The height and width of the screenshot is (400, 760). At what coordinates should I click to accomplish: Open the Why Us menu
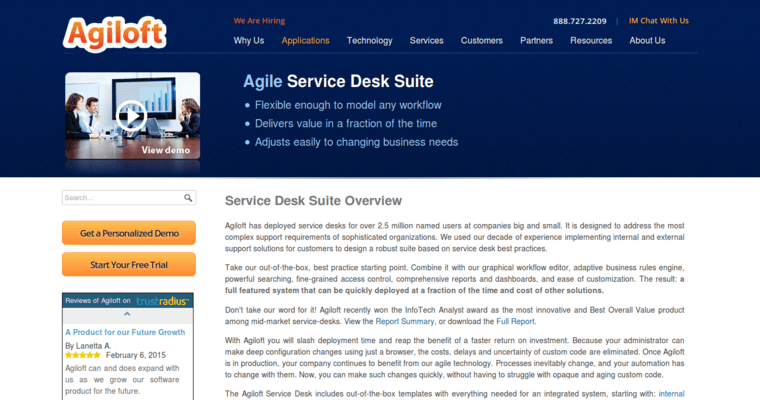(249, 41)
